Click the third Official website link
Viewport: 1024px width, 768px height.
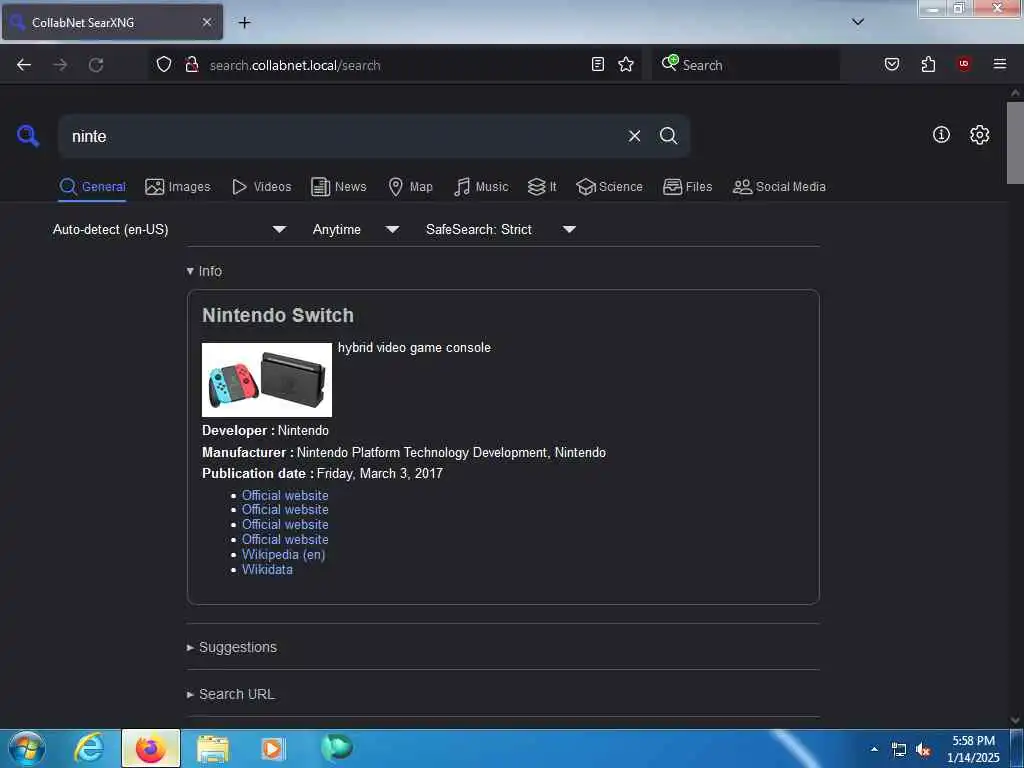point(285,524)
